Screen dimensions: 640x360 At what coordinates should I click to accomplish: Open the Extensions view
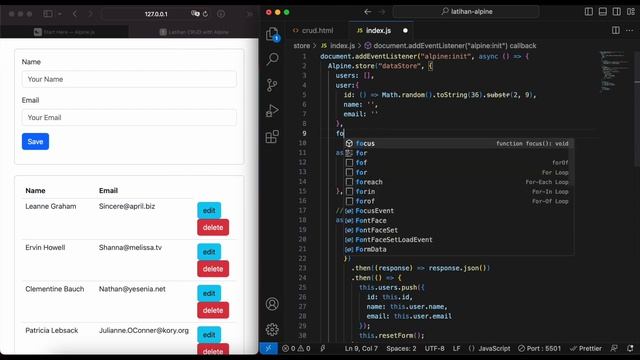(x=272, y=136)
